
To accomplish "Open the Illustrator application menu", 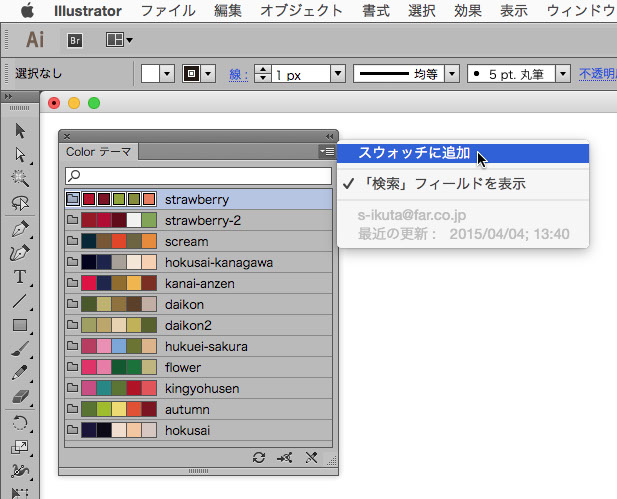I will click(88, 11).
